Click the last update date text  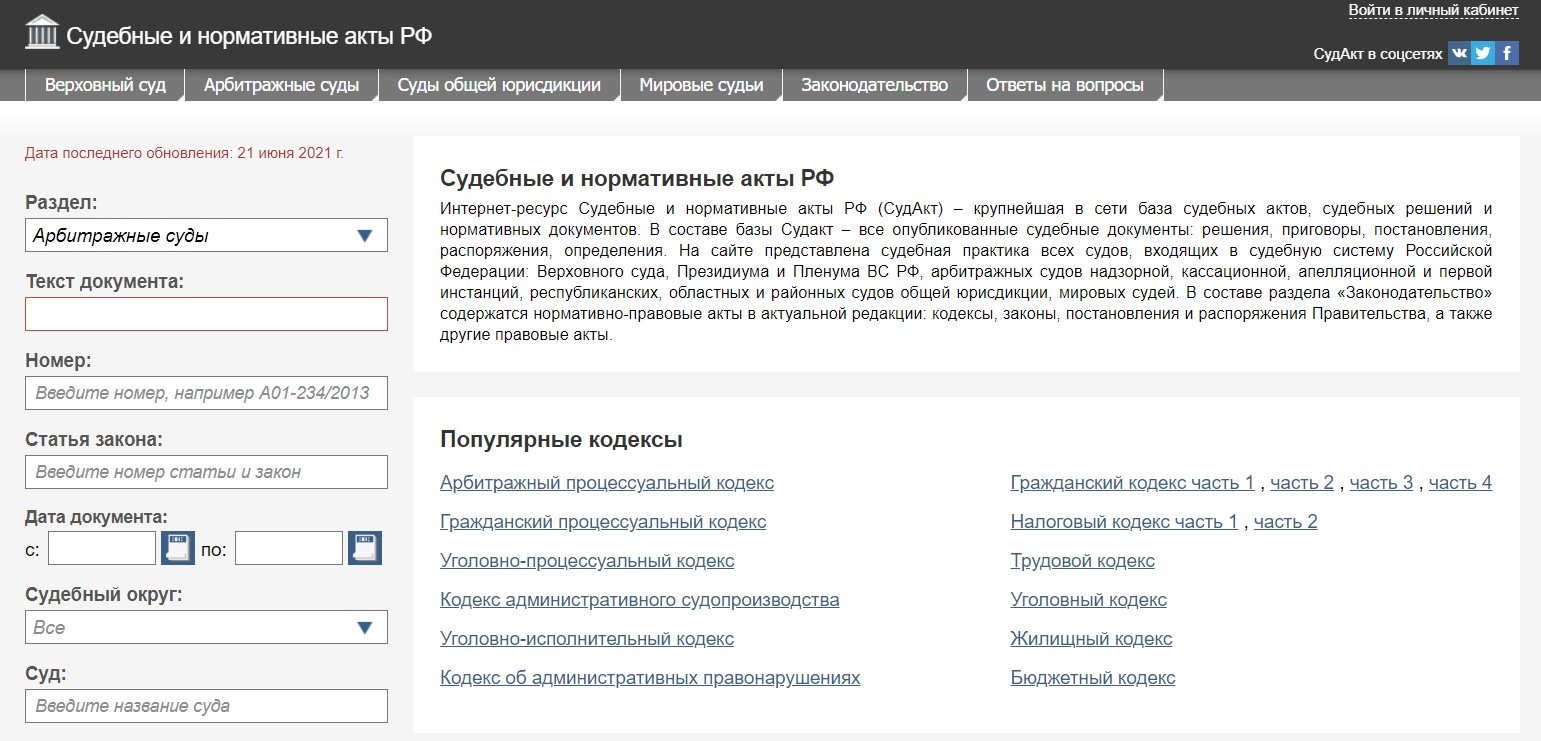[x=184, y=153]
